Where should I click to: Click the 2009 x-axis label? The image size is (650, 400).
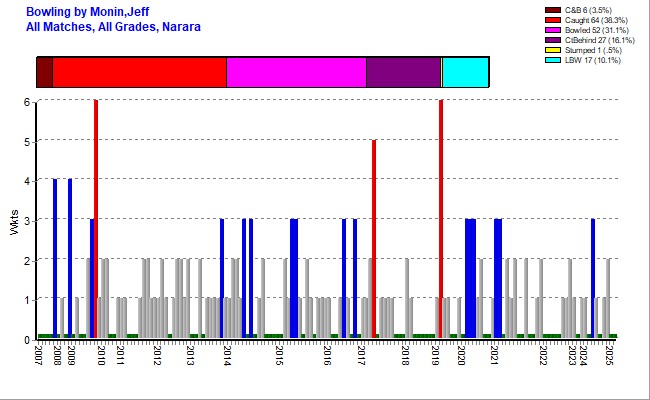click(x=71, y=356)
